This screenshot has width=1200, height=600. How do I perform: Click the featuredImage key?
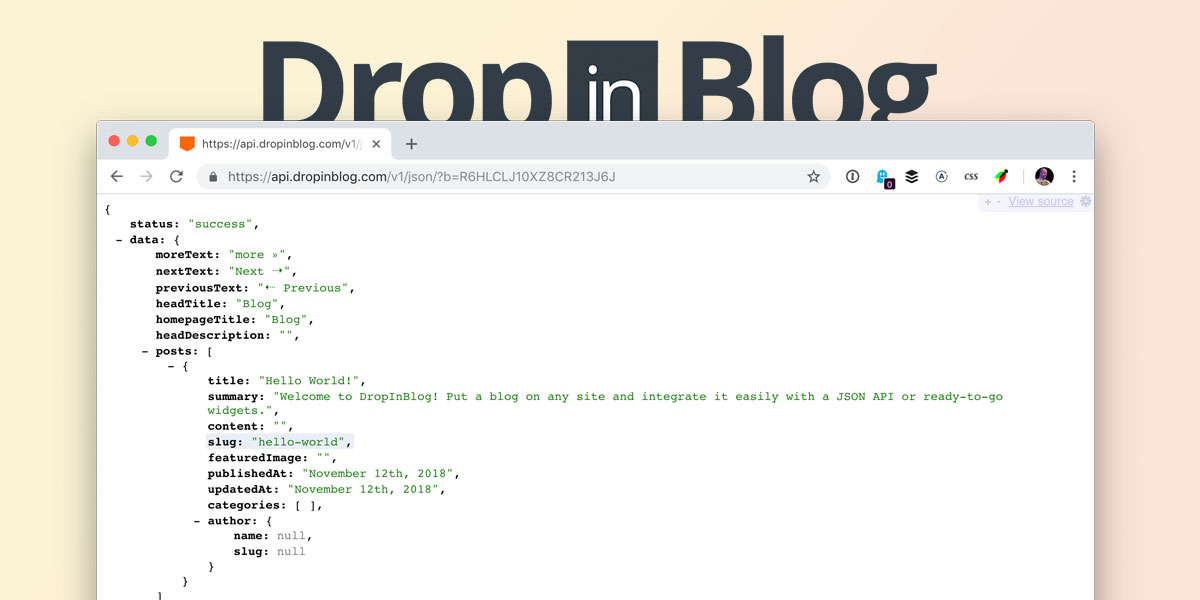(258, 458)
